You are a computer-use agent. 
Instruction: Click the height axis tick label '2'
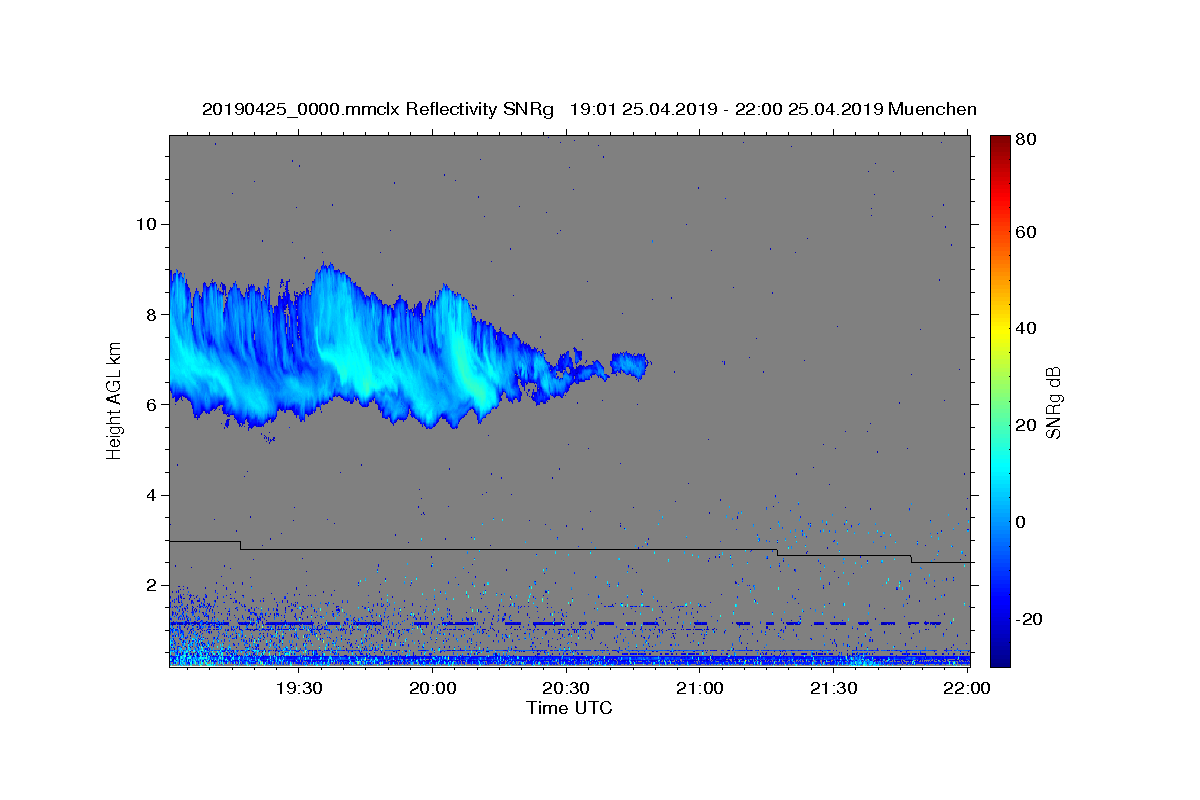click(151, 586)
